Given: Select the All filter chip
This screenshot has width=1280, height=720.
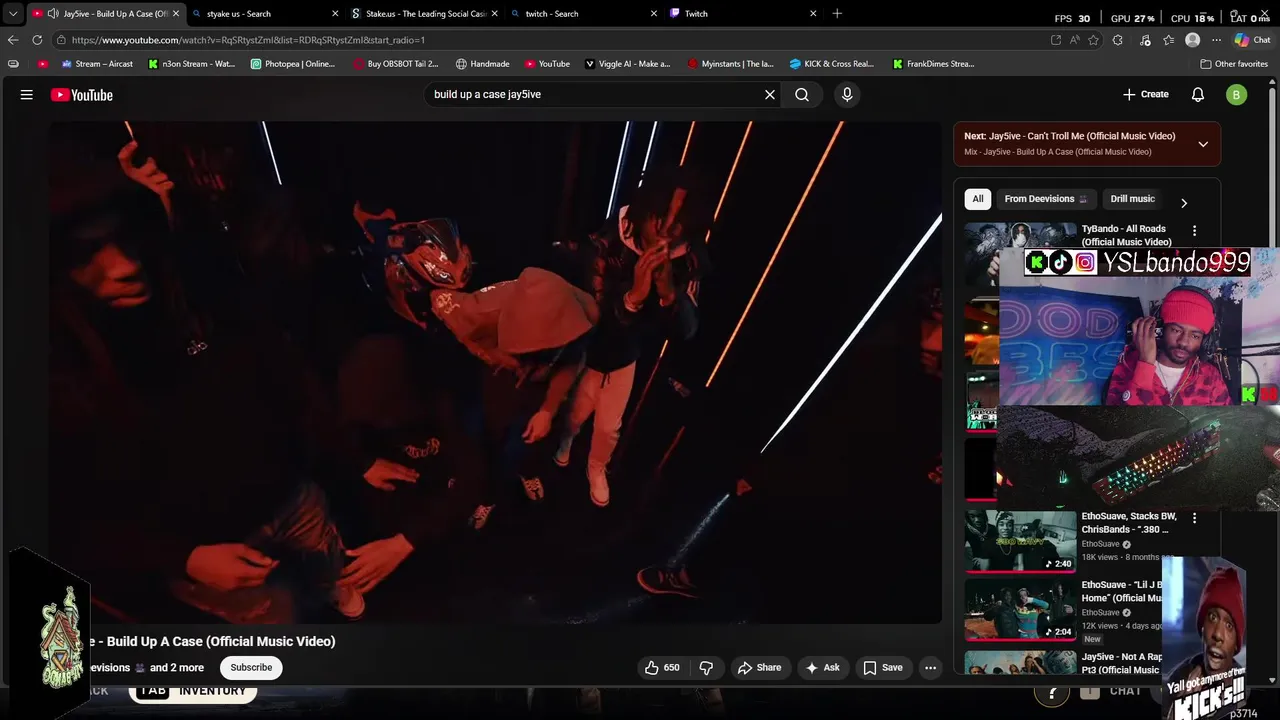Looking at the screenshot, I should 978,199.
